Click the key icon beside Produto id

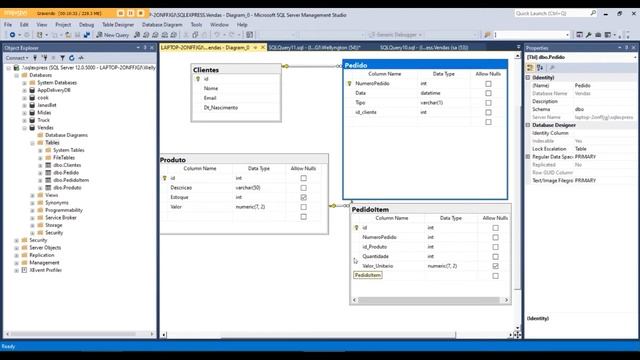165,178
